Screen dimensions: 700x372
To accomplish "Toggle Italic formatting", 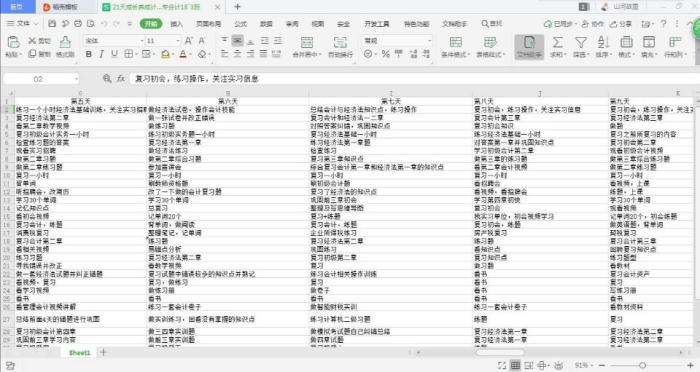I will (101, 54).
